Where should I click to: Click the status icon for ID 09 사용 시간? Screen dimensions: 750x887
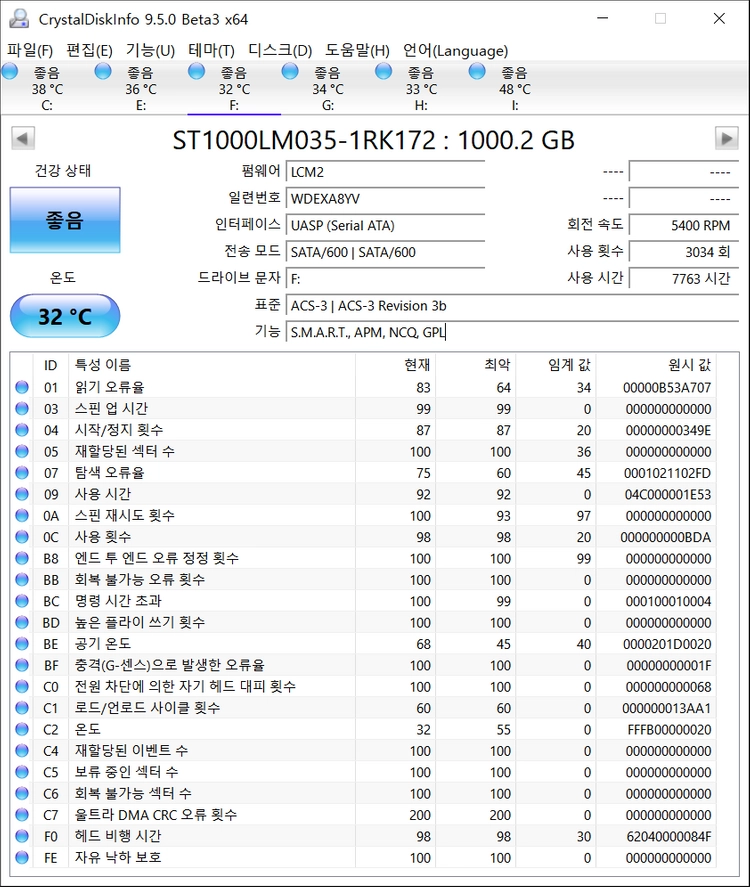pos(22,494)
